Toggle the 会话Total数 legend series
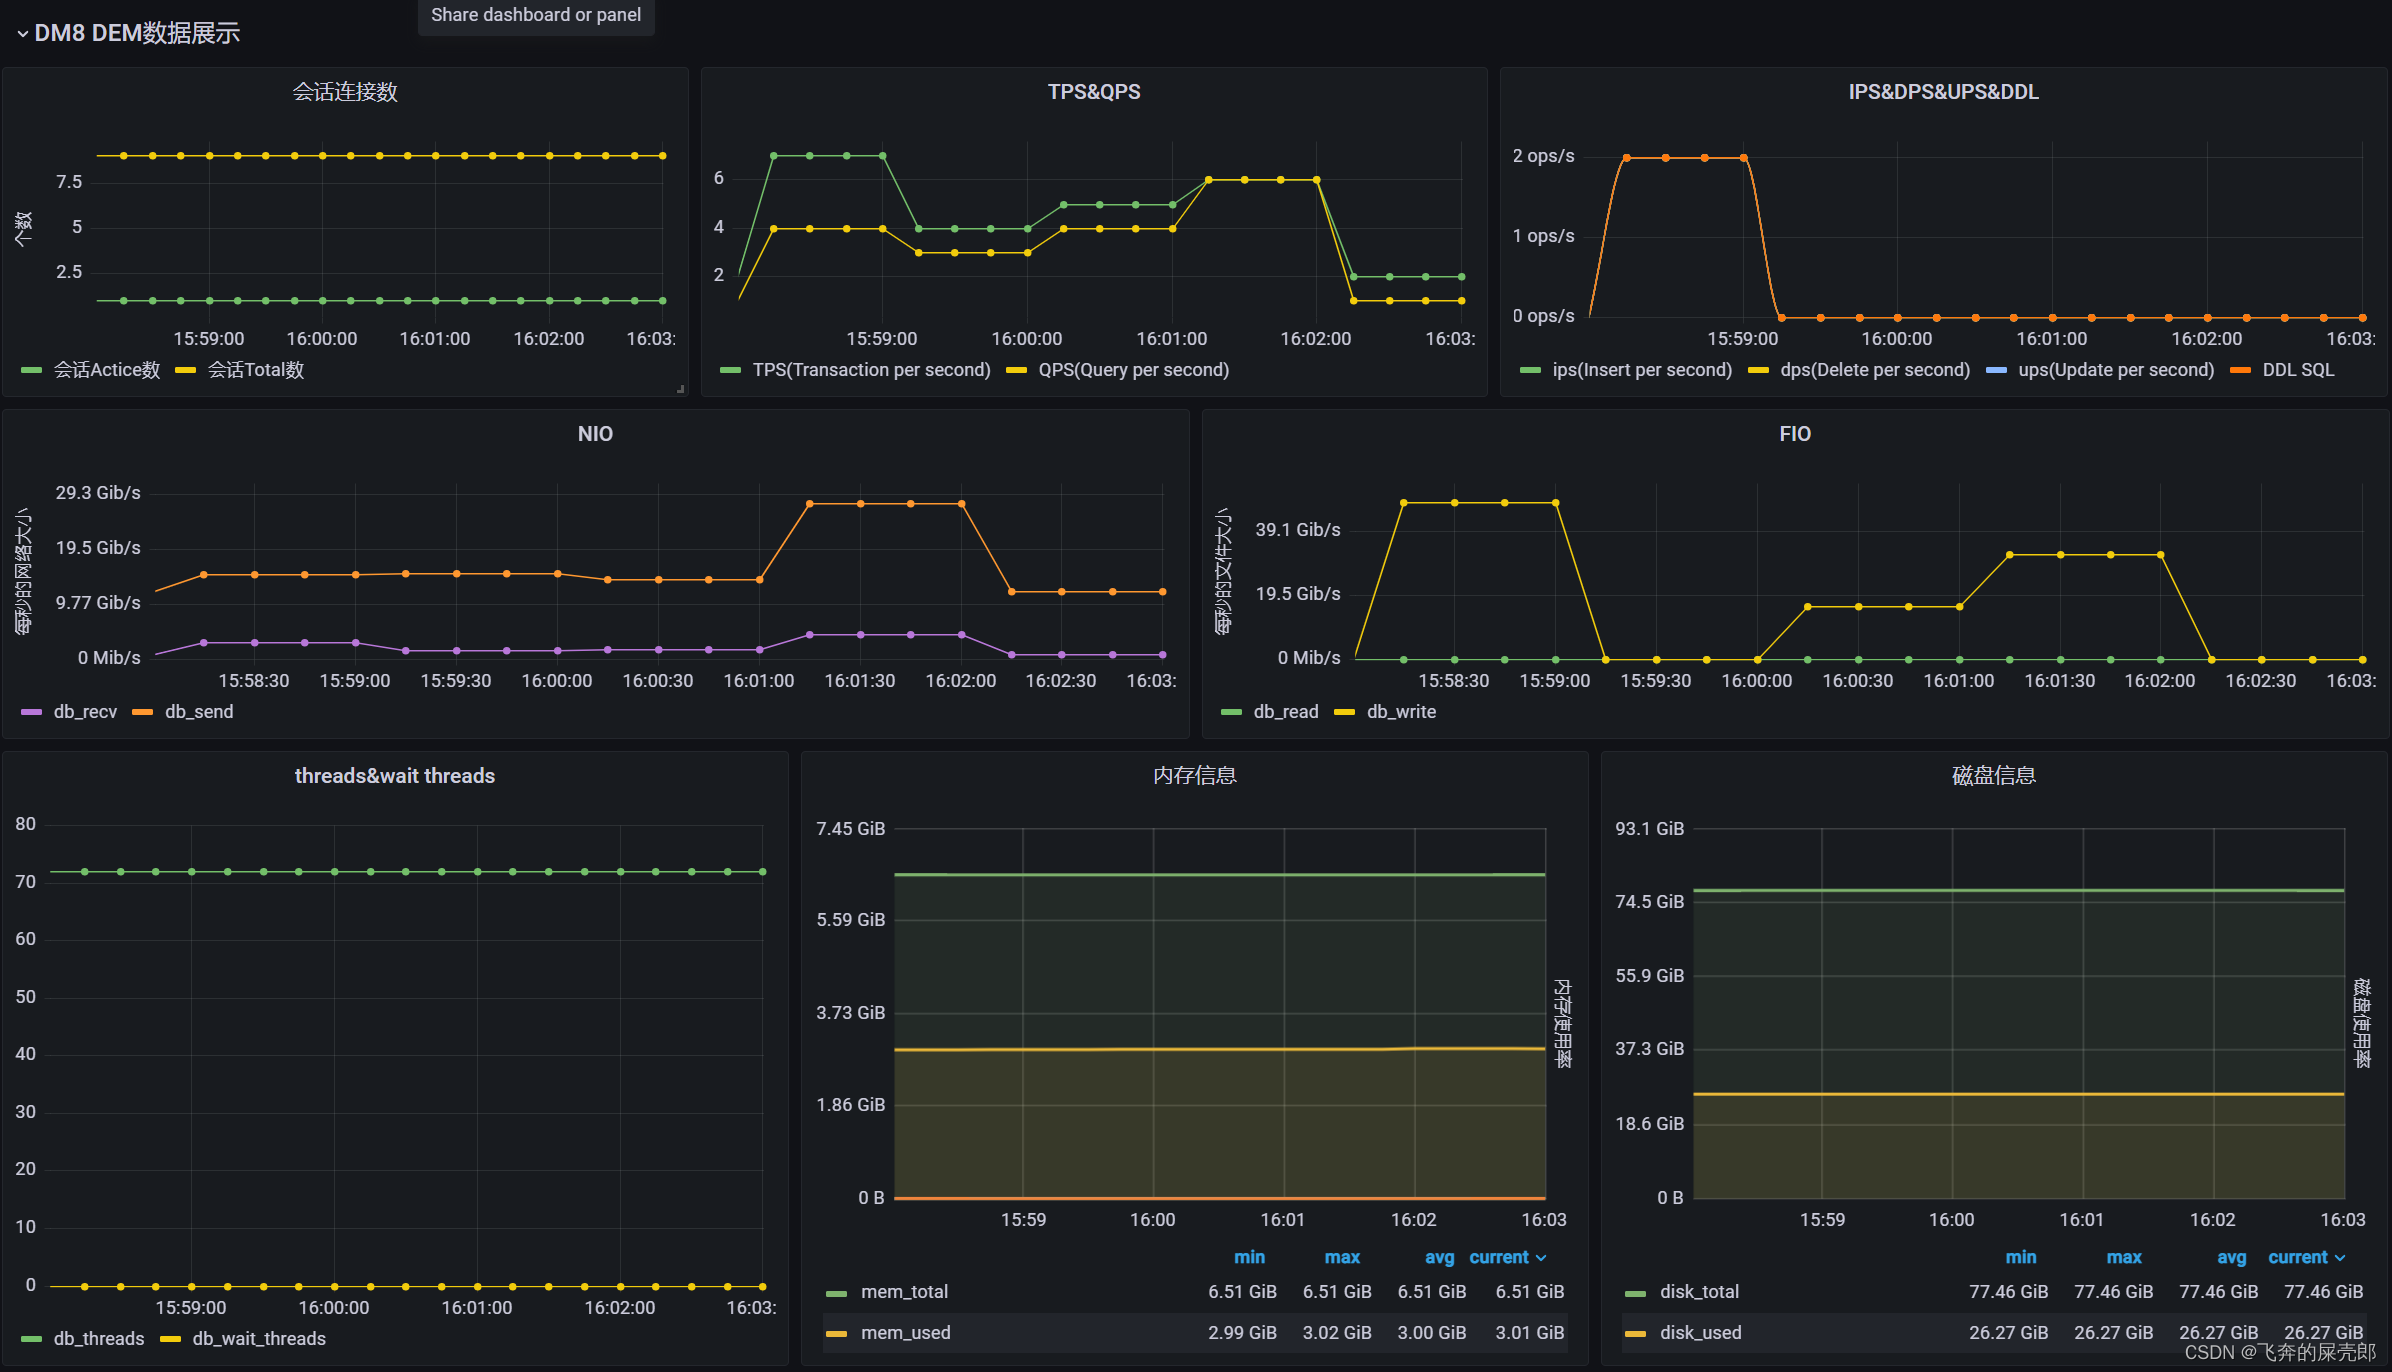The image size is (2392, 1372). tap(255, 370)
